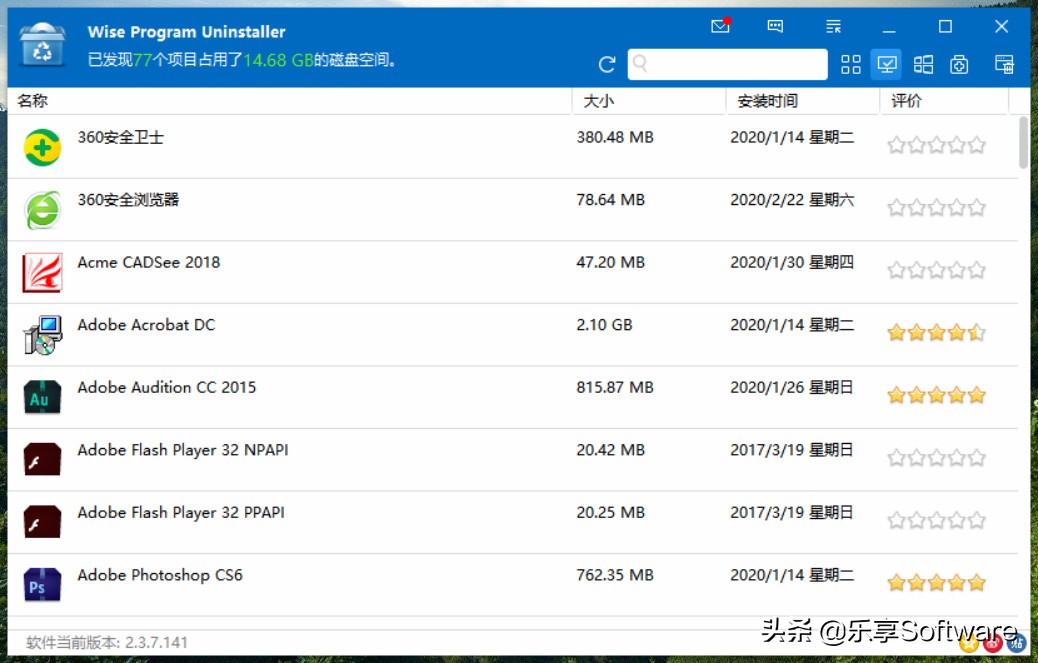Open the mail notification with red badge
Image resolution: width=1038 pixels, height=663 pixels.
[720, 26]
